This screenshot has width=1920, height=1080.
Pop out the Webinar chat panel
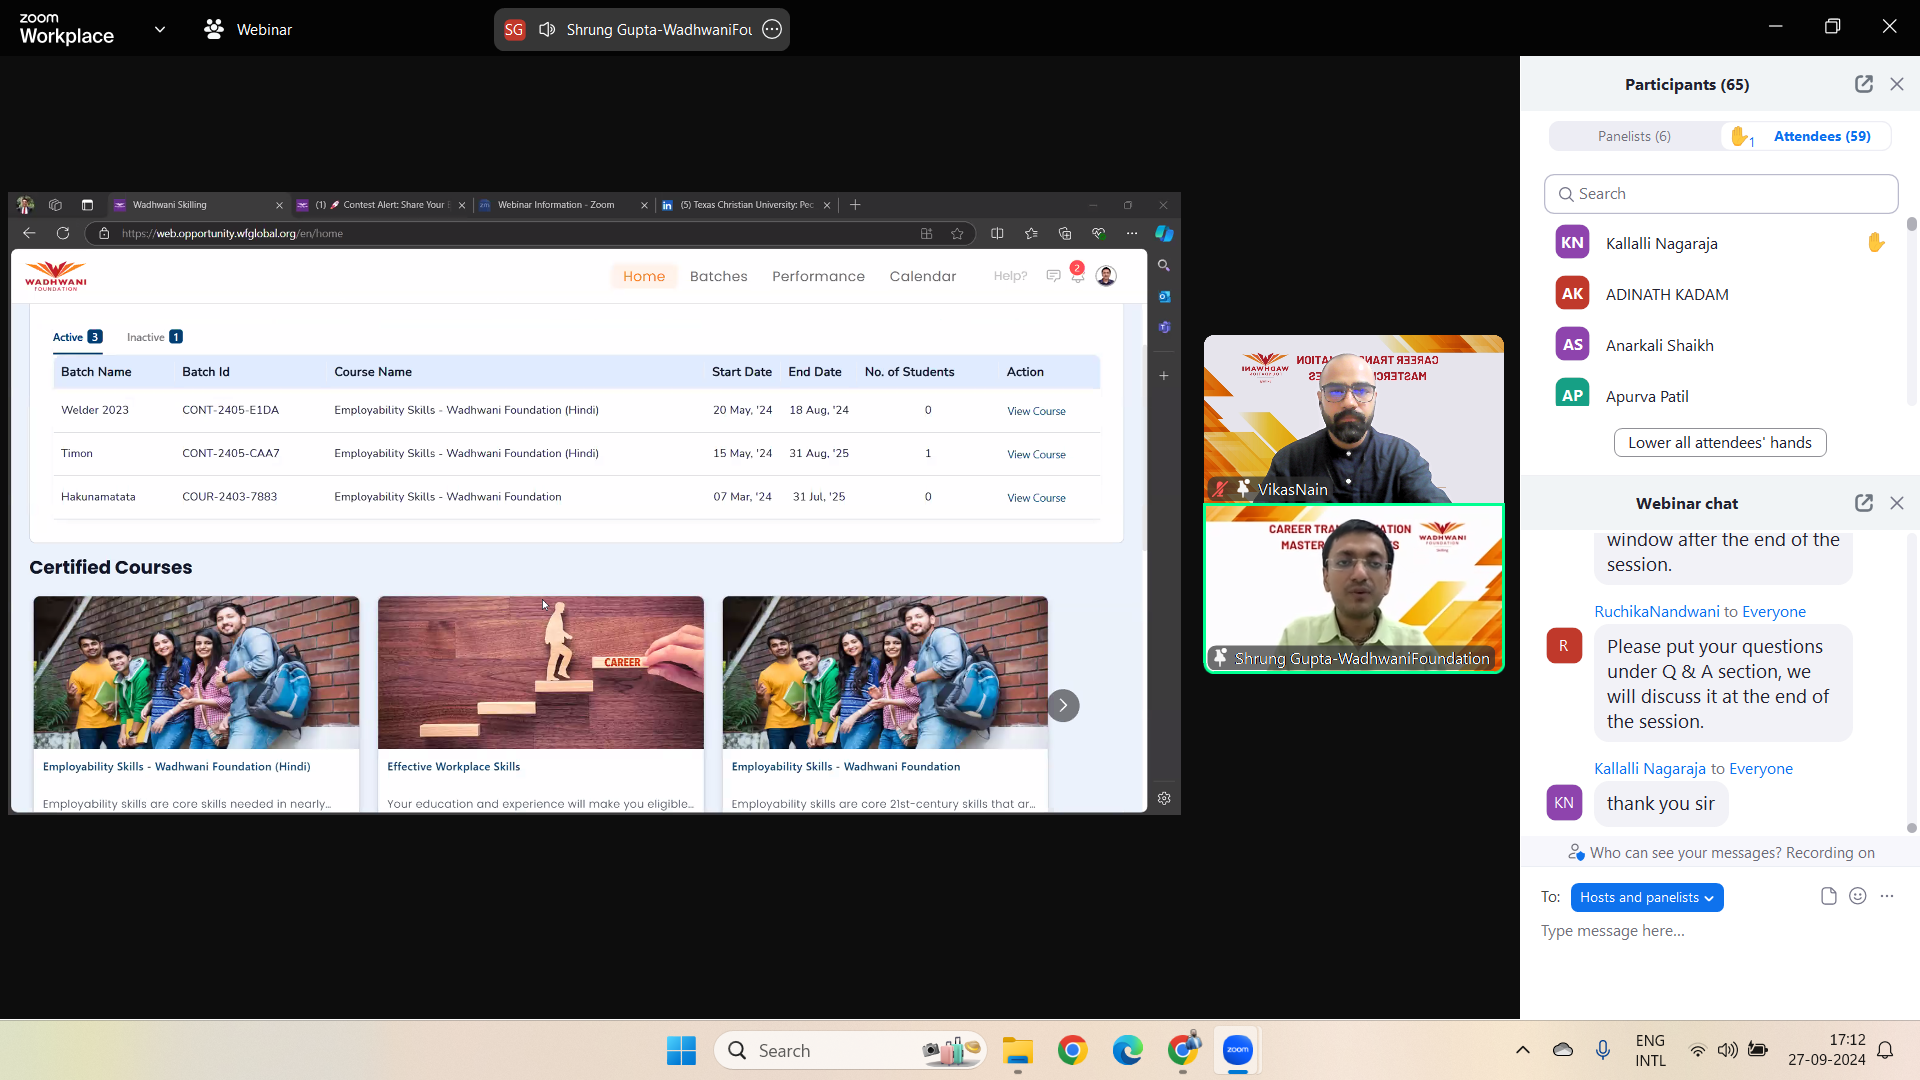pos(1863,503)
